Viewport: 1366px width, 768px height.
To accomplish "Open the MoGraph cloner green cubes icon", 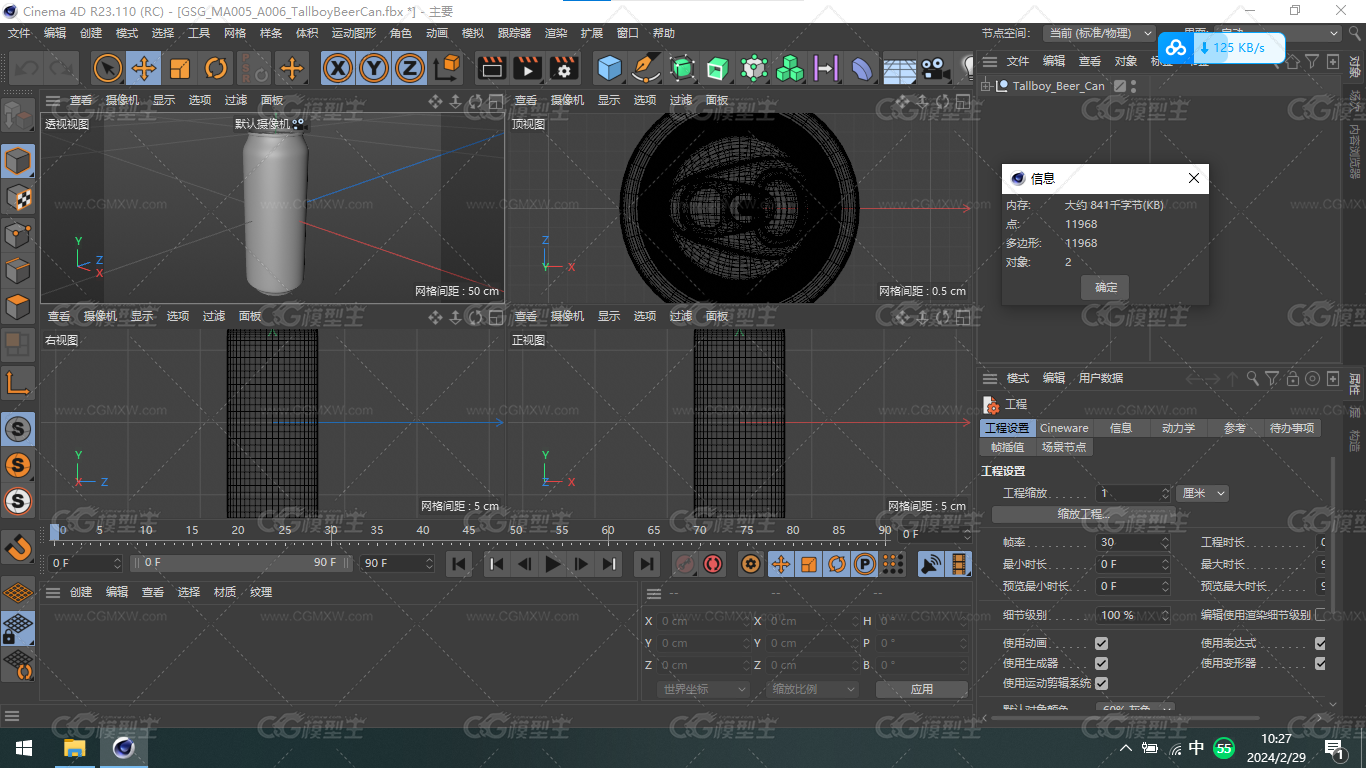I will pos(790,68).
